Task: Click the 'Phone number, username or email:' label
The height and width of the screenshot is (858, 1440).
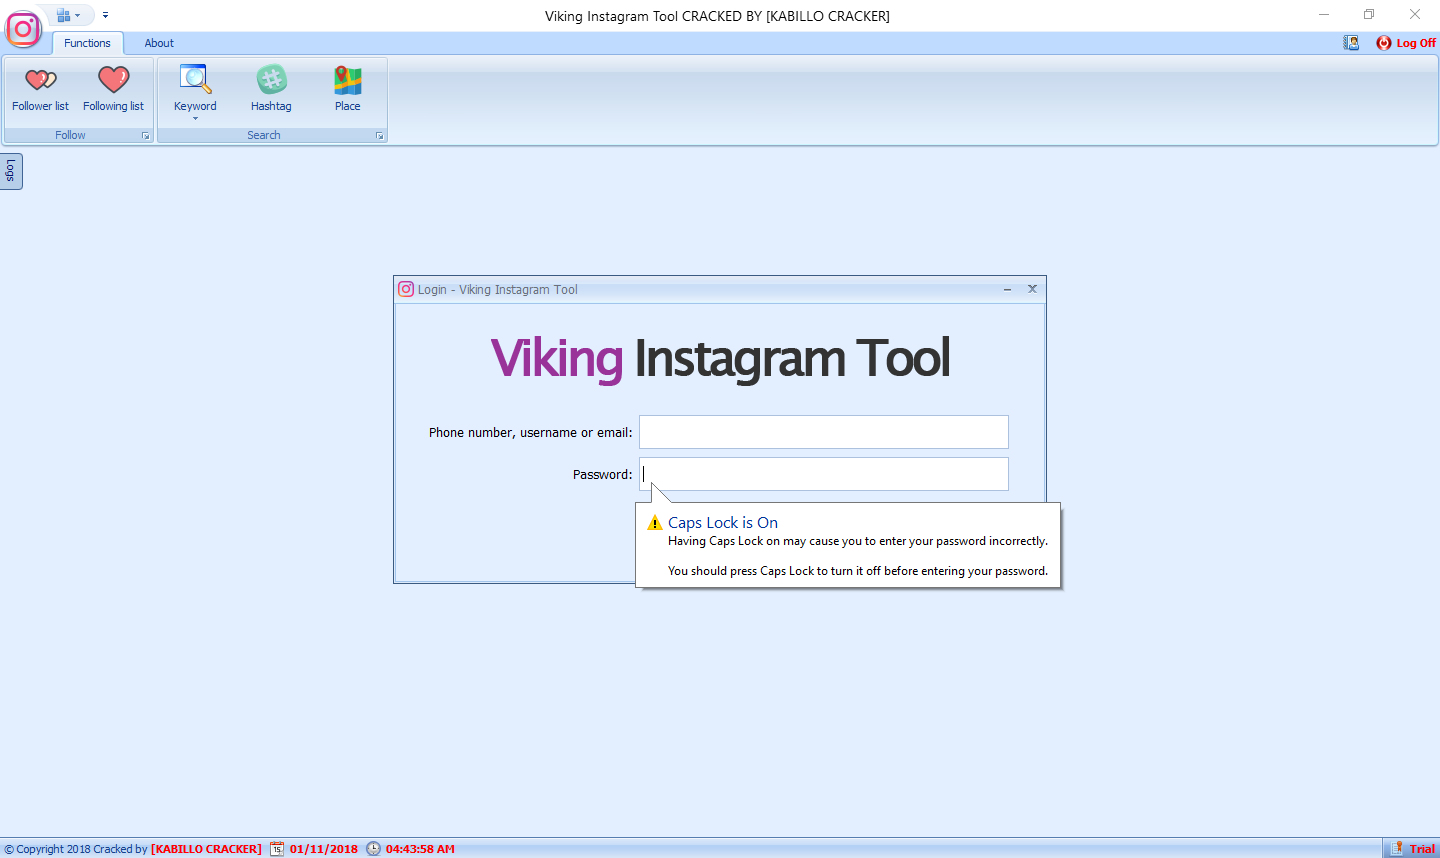Action: [530, 432]
